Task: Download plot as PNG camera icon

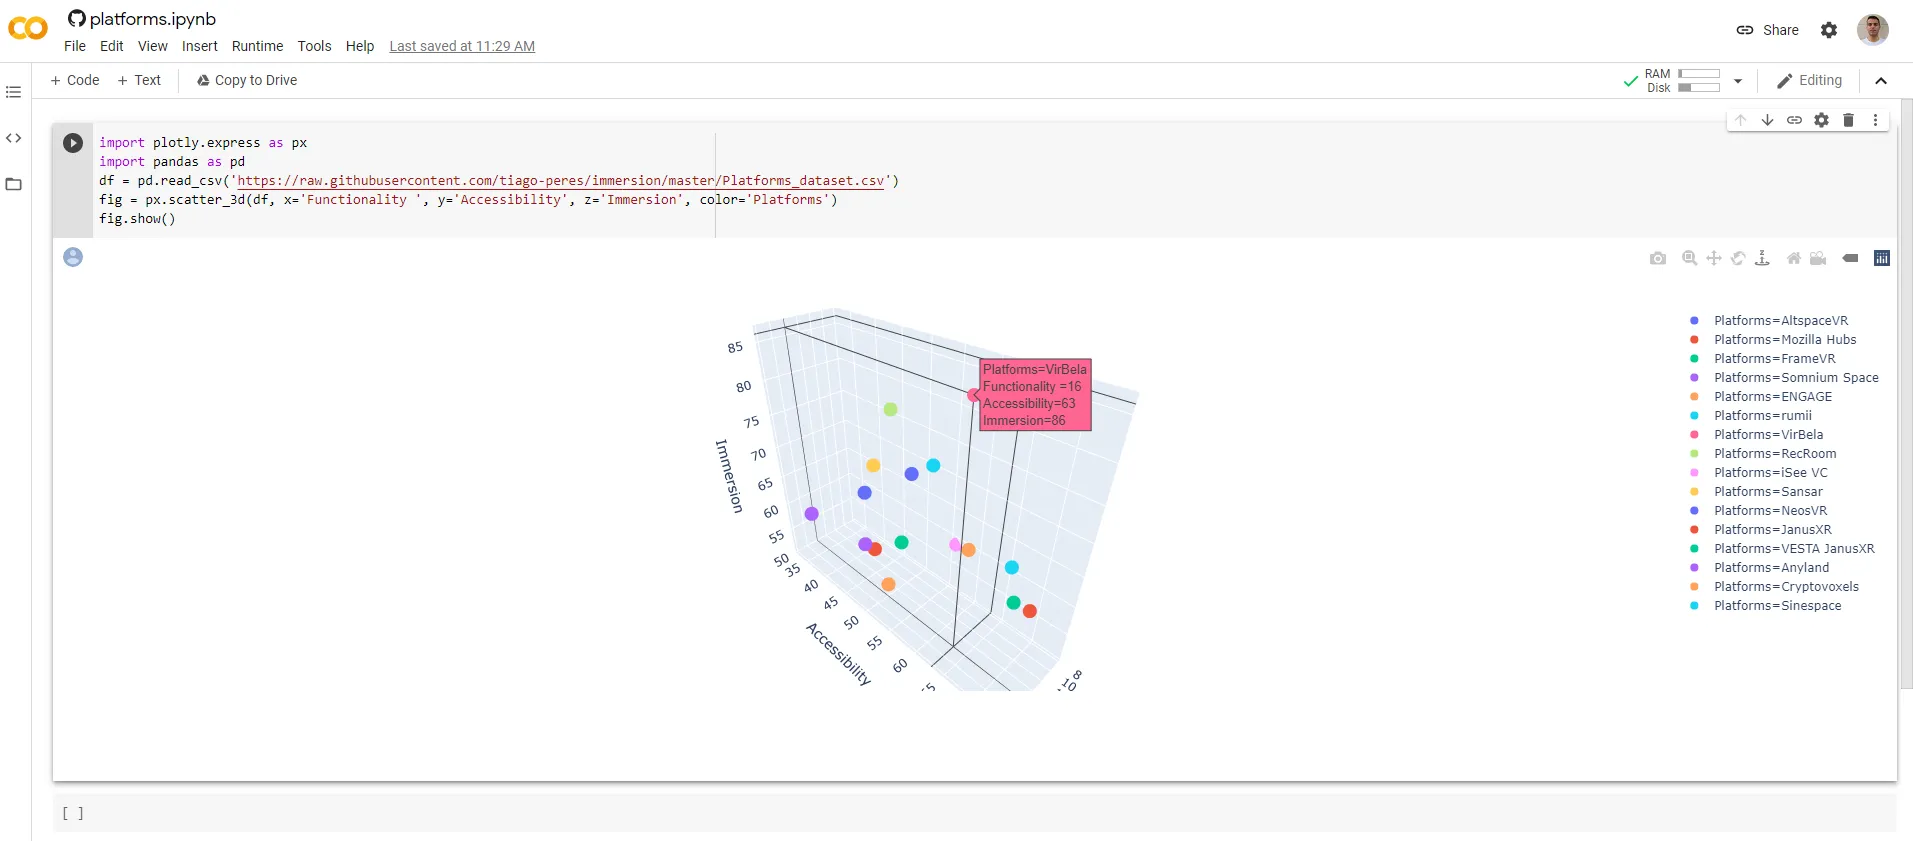Action: pyautogui.click(x=1658, y=258)
